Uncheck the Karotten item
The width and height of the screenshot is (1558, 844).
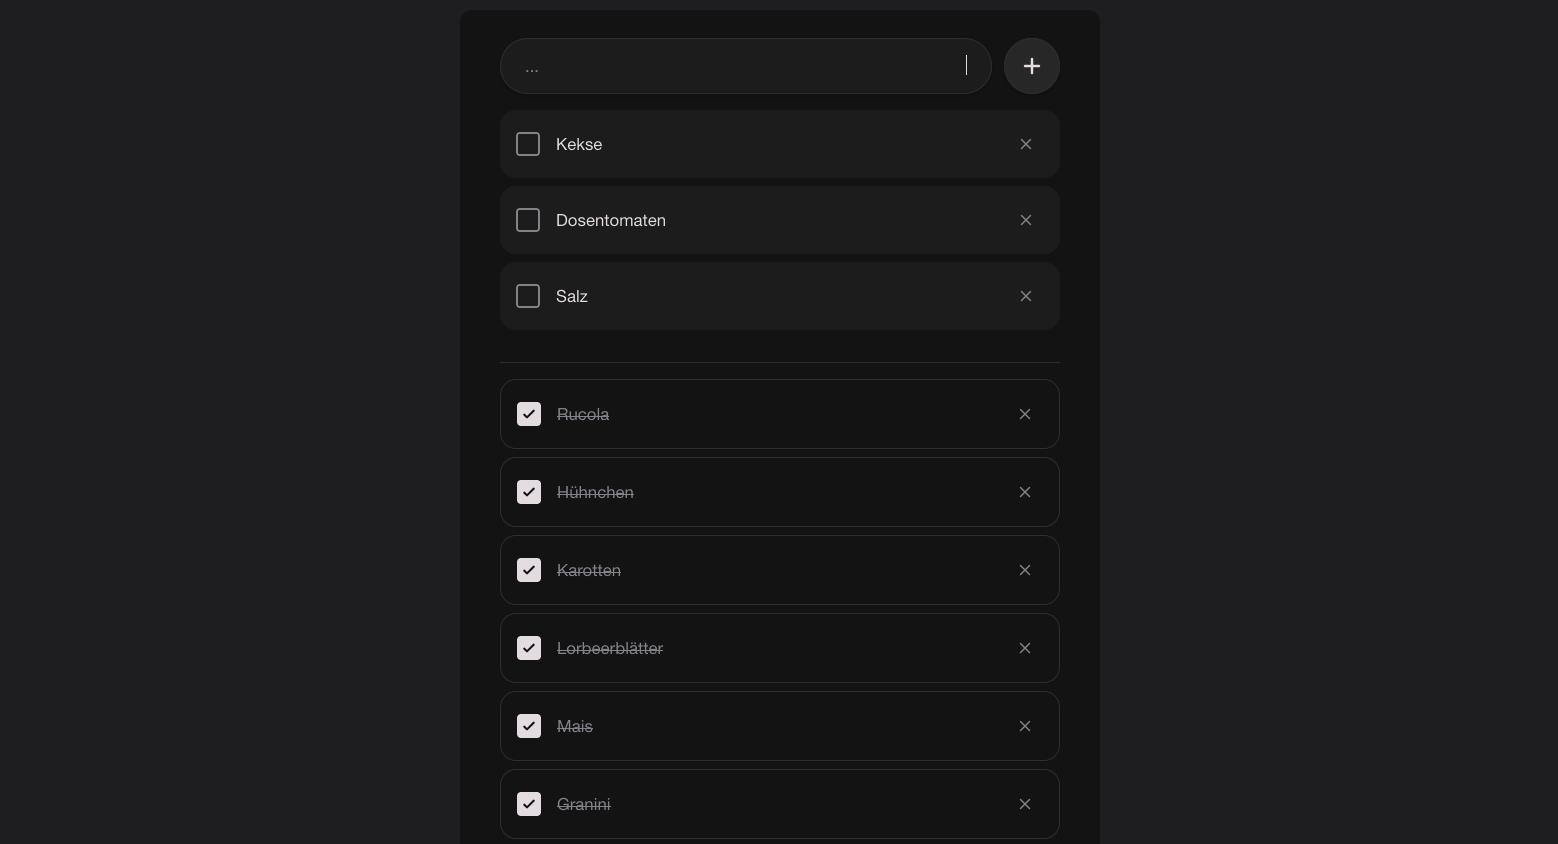tap(529, 570)
